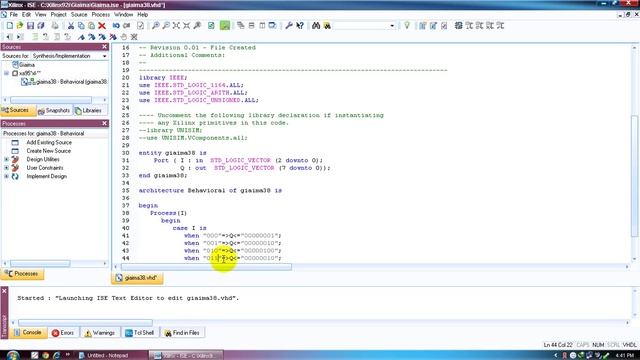Save the file with the floppy icon

pos(30,26)
